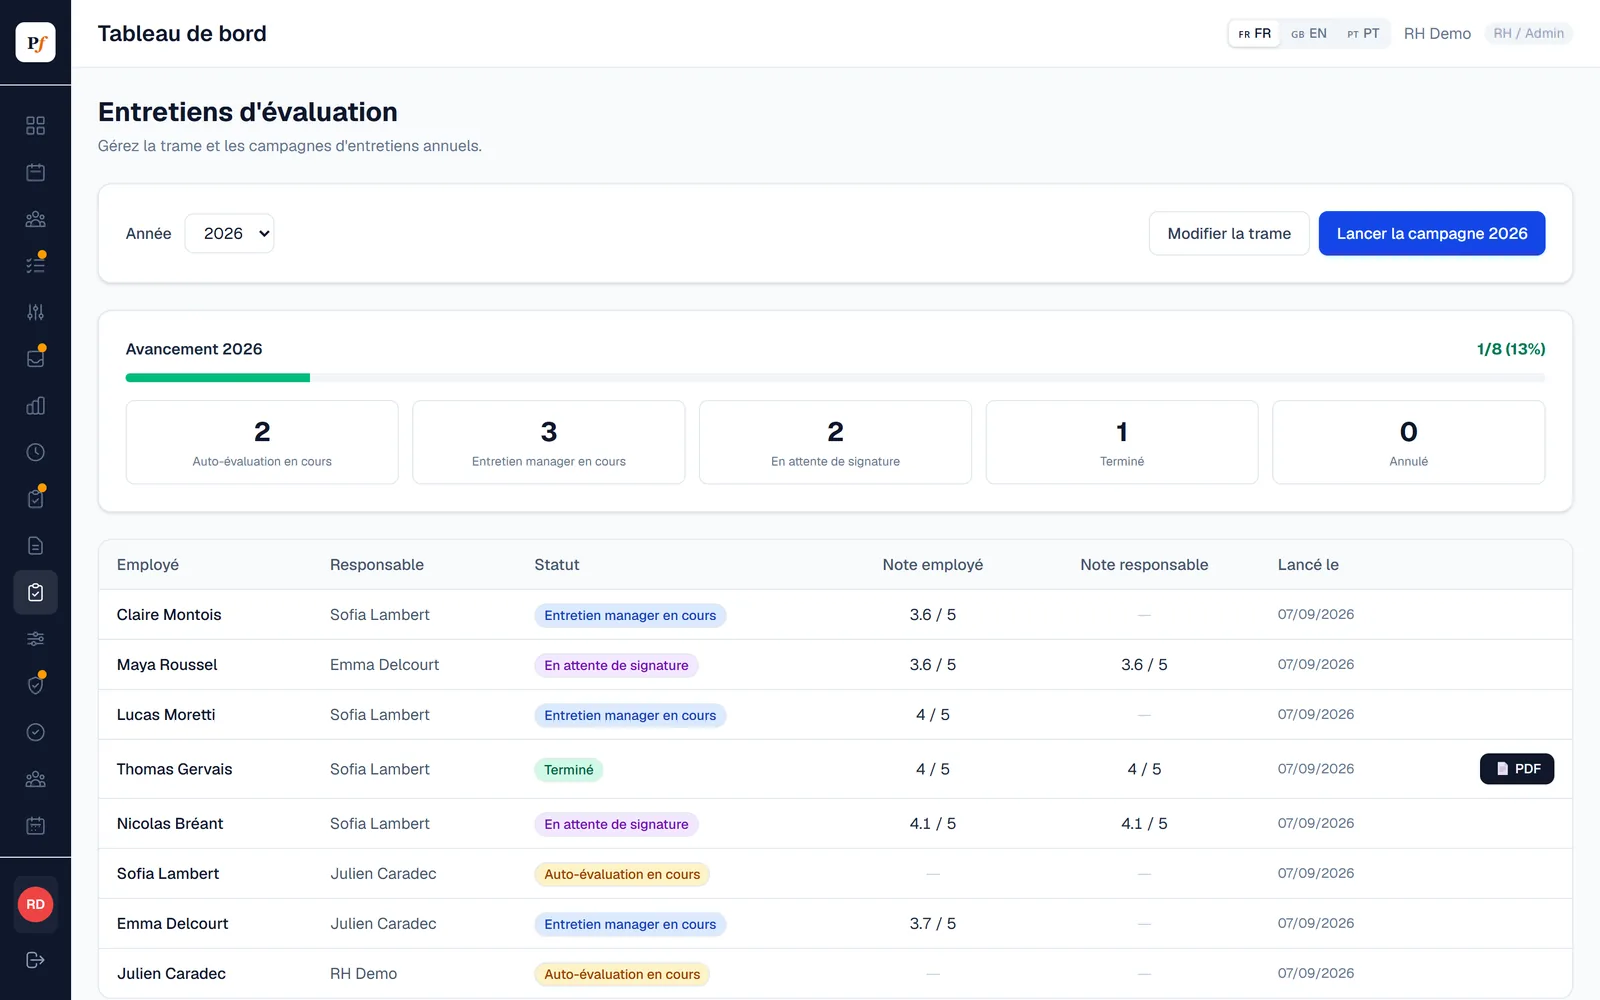Click the Terminé status summary card
Screen dimensions: 1600x1000
[x=1122, y=442]
